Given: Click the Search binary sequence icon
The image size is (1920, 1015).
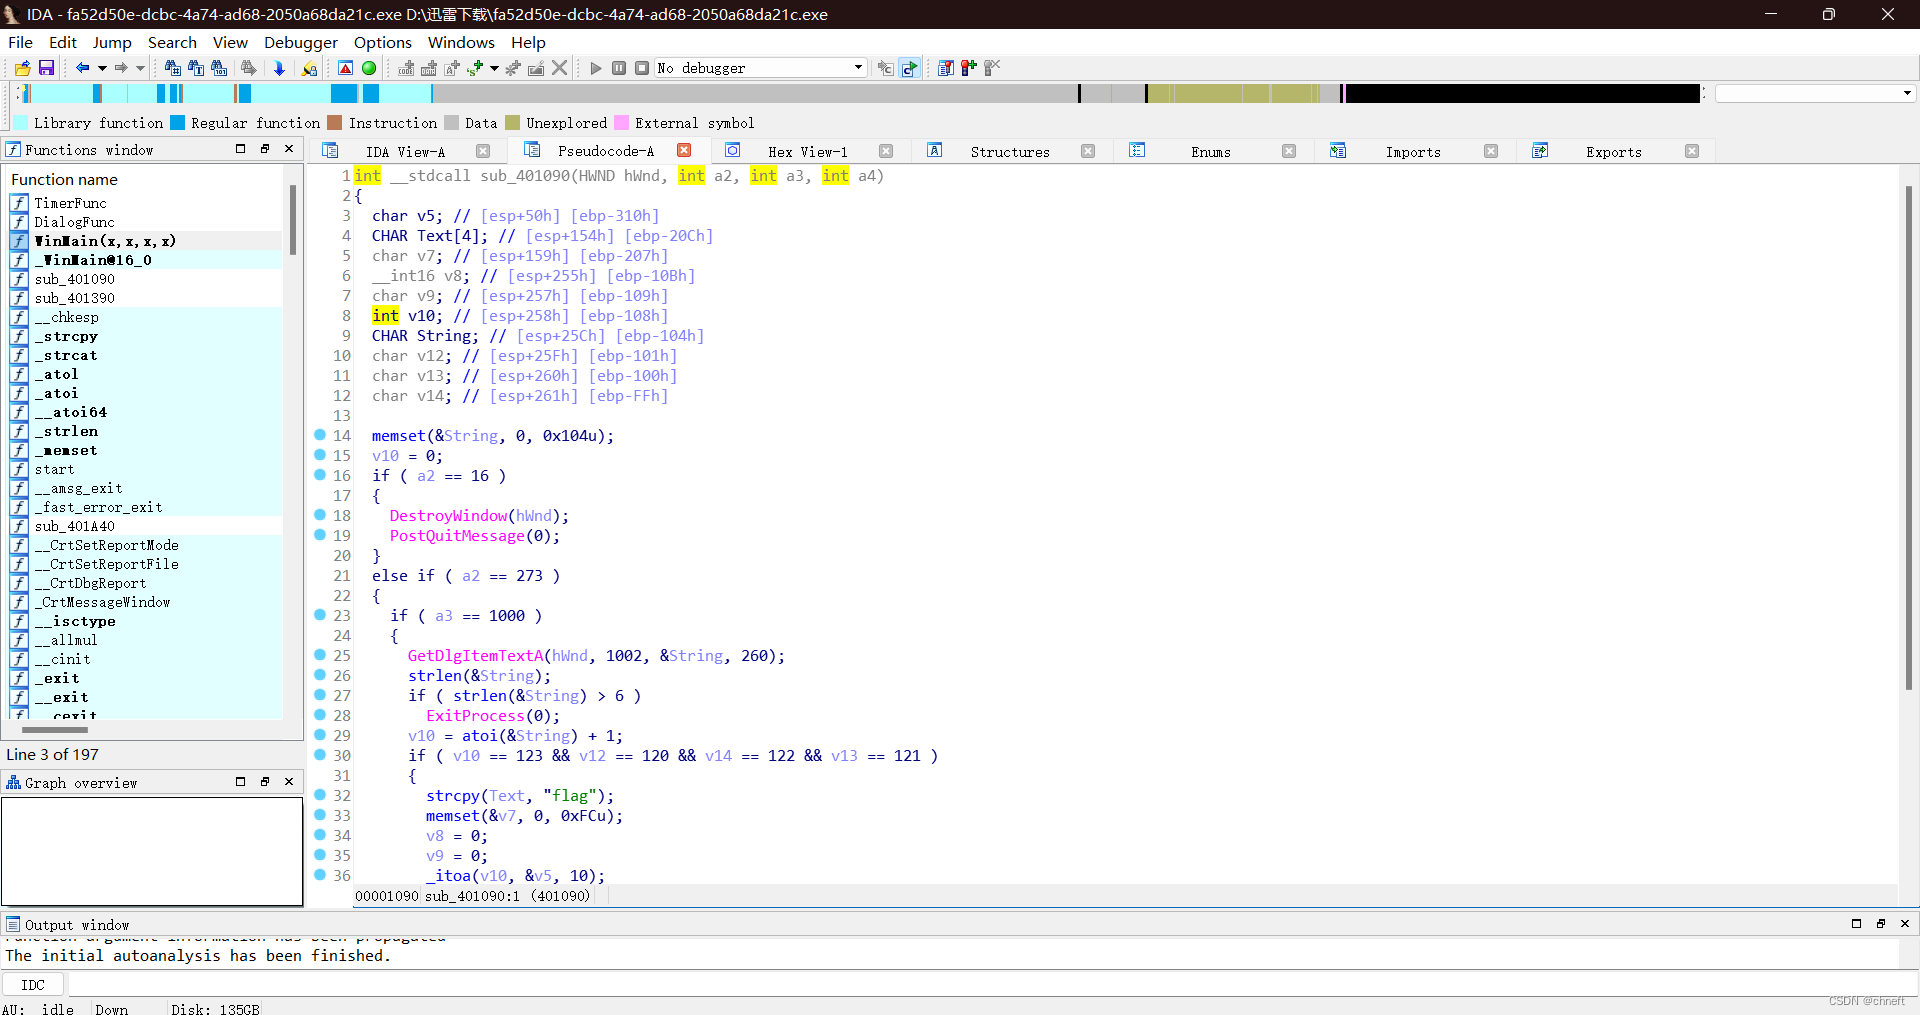Looking at the screenshot, I should [x=219, y=68].
